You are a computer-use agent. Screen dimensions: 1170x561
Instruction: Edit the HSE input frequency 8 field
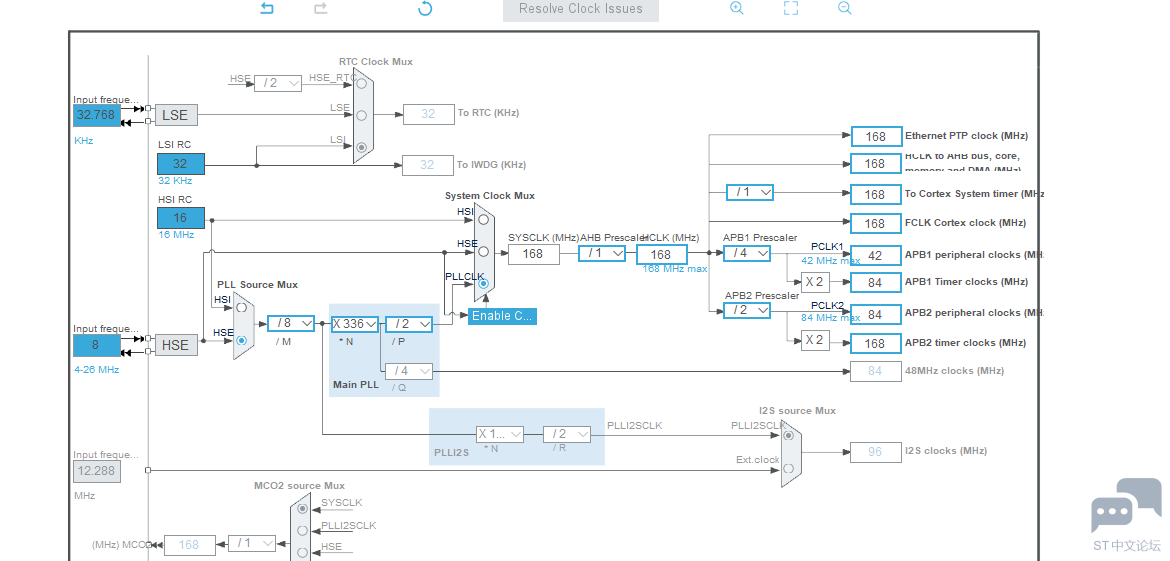click(x=97, y=345)
